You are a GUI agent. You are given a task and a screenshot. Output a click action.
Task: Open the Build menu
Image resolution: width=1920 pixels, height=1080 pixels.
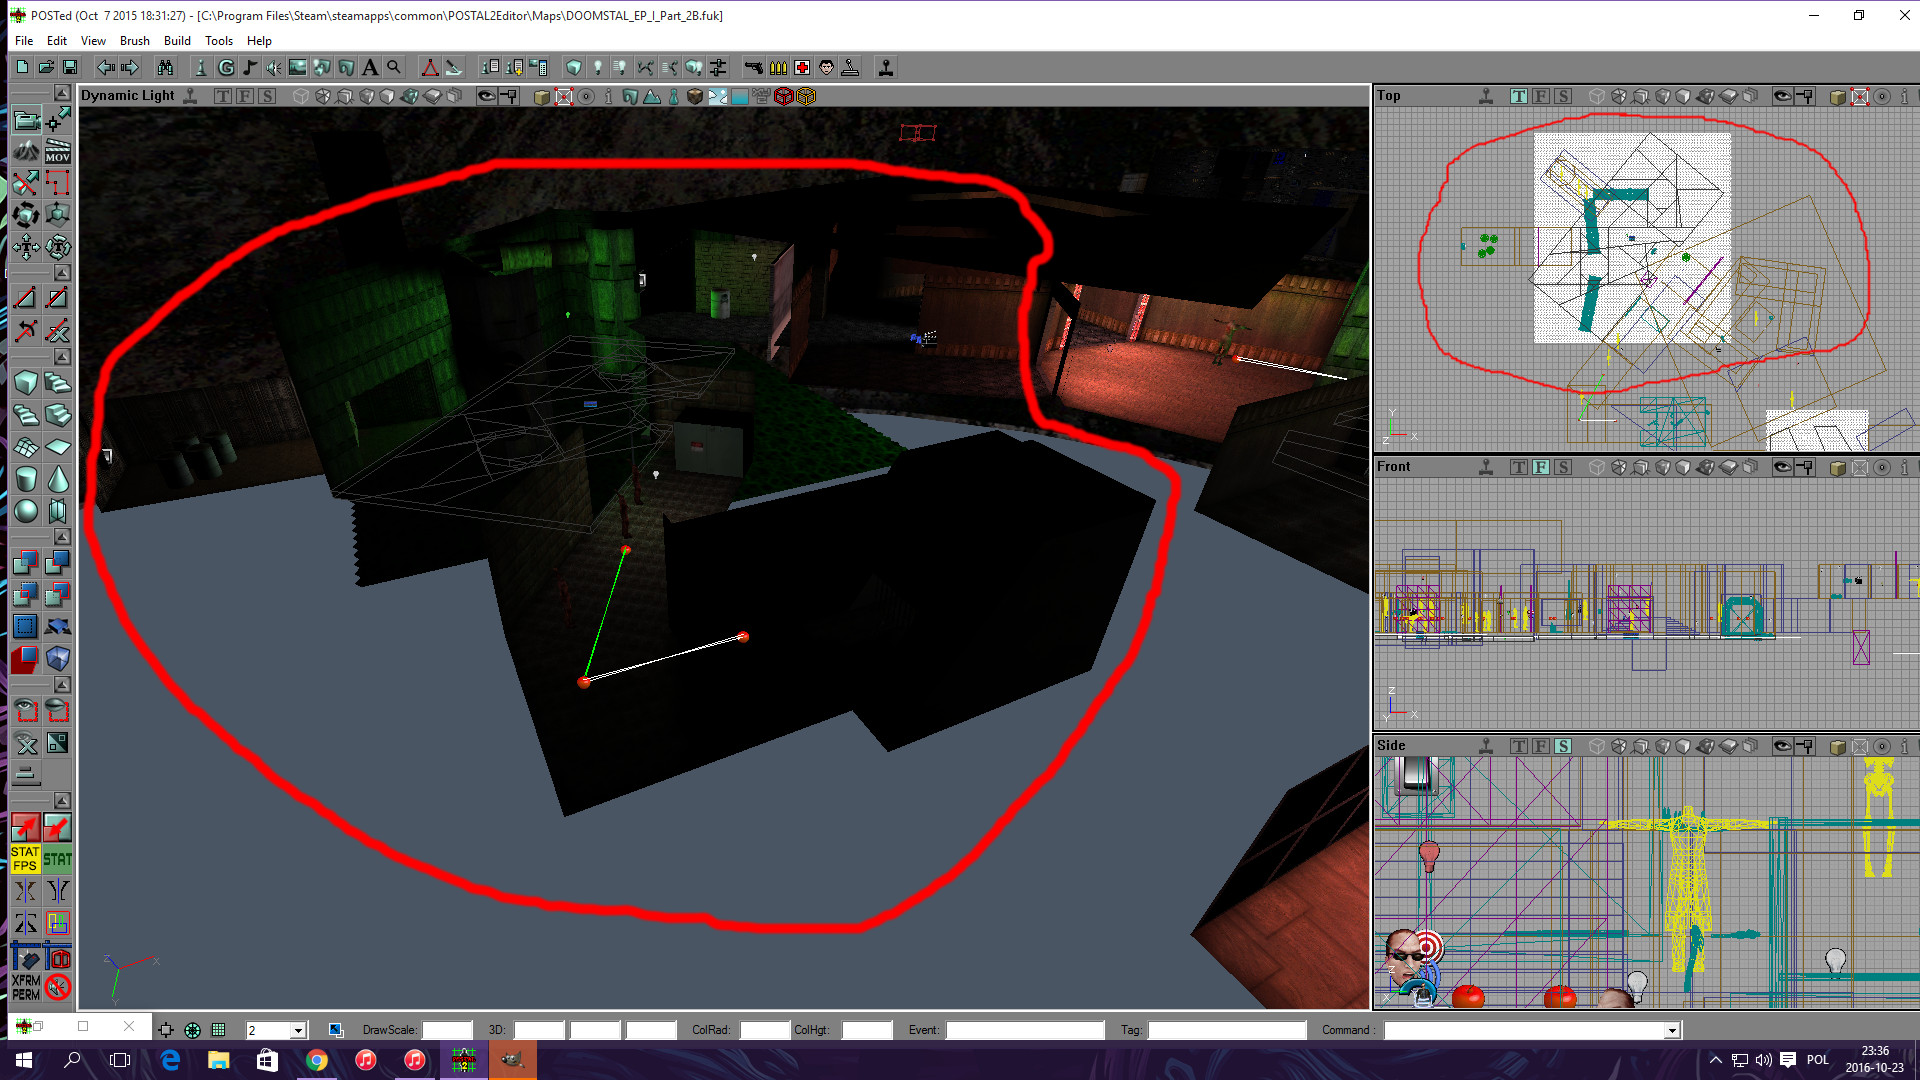(x=177, y=41)
